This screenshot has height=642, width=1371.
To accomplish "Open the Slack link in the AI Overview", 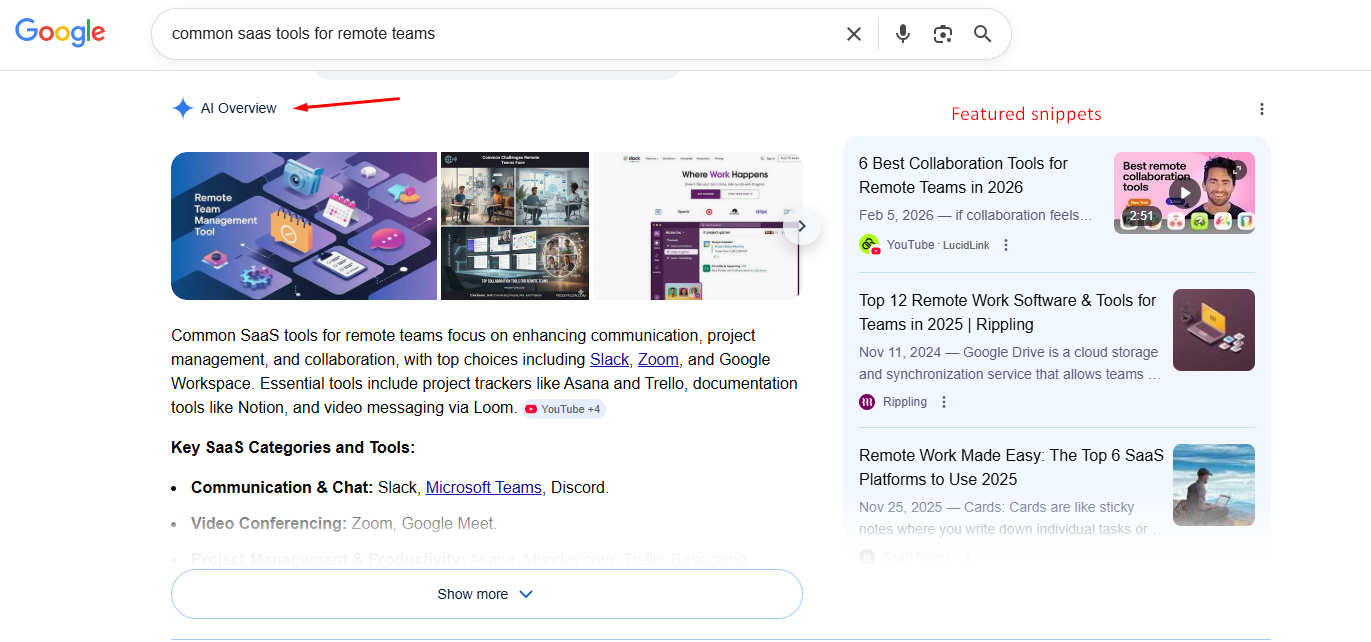I will point(609,359).
